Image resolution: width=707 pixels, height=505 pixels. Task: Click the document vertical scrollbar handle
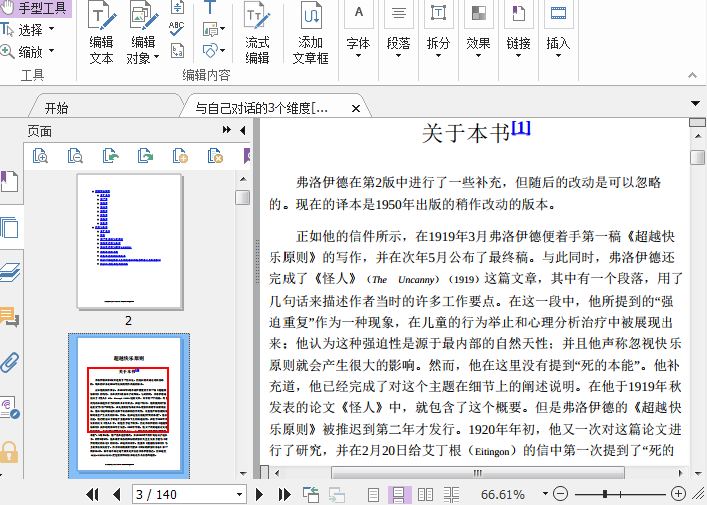pos(697,157)
